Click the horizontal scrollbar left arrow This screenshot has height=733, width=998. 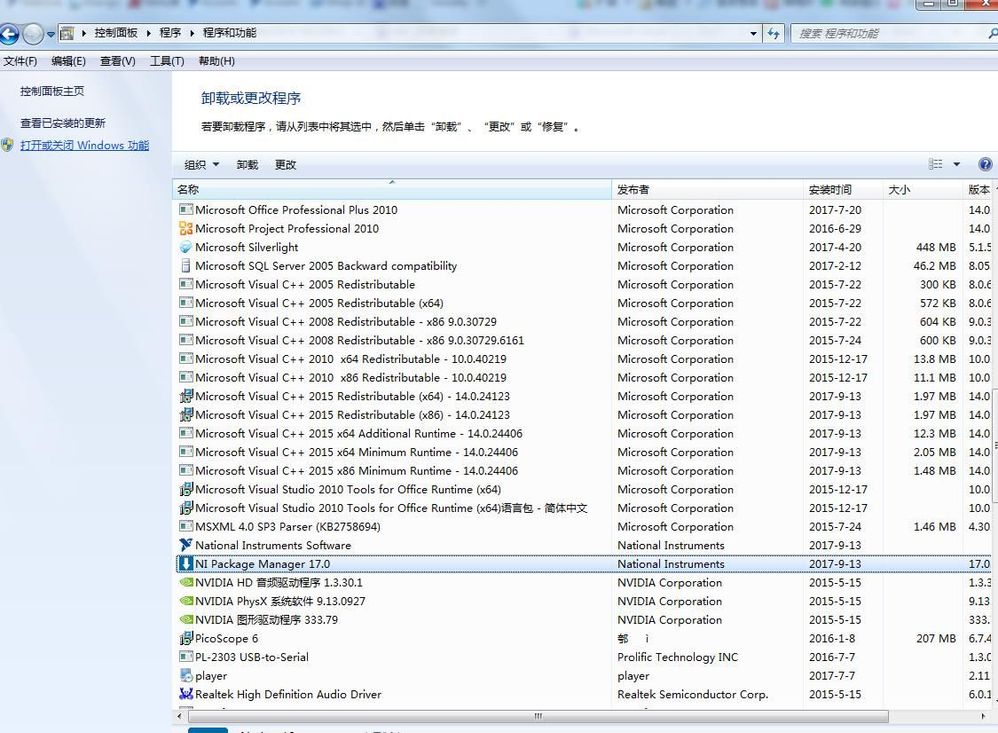[179, 716]
